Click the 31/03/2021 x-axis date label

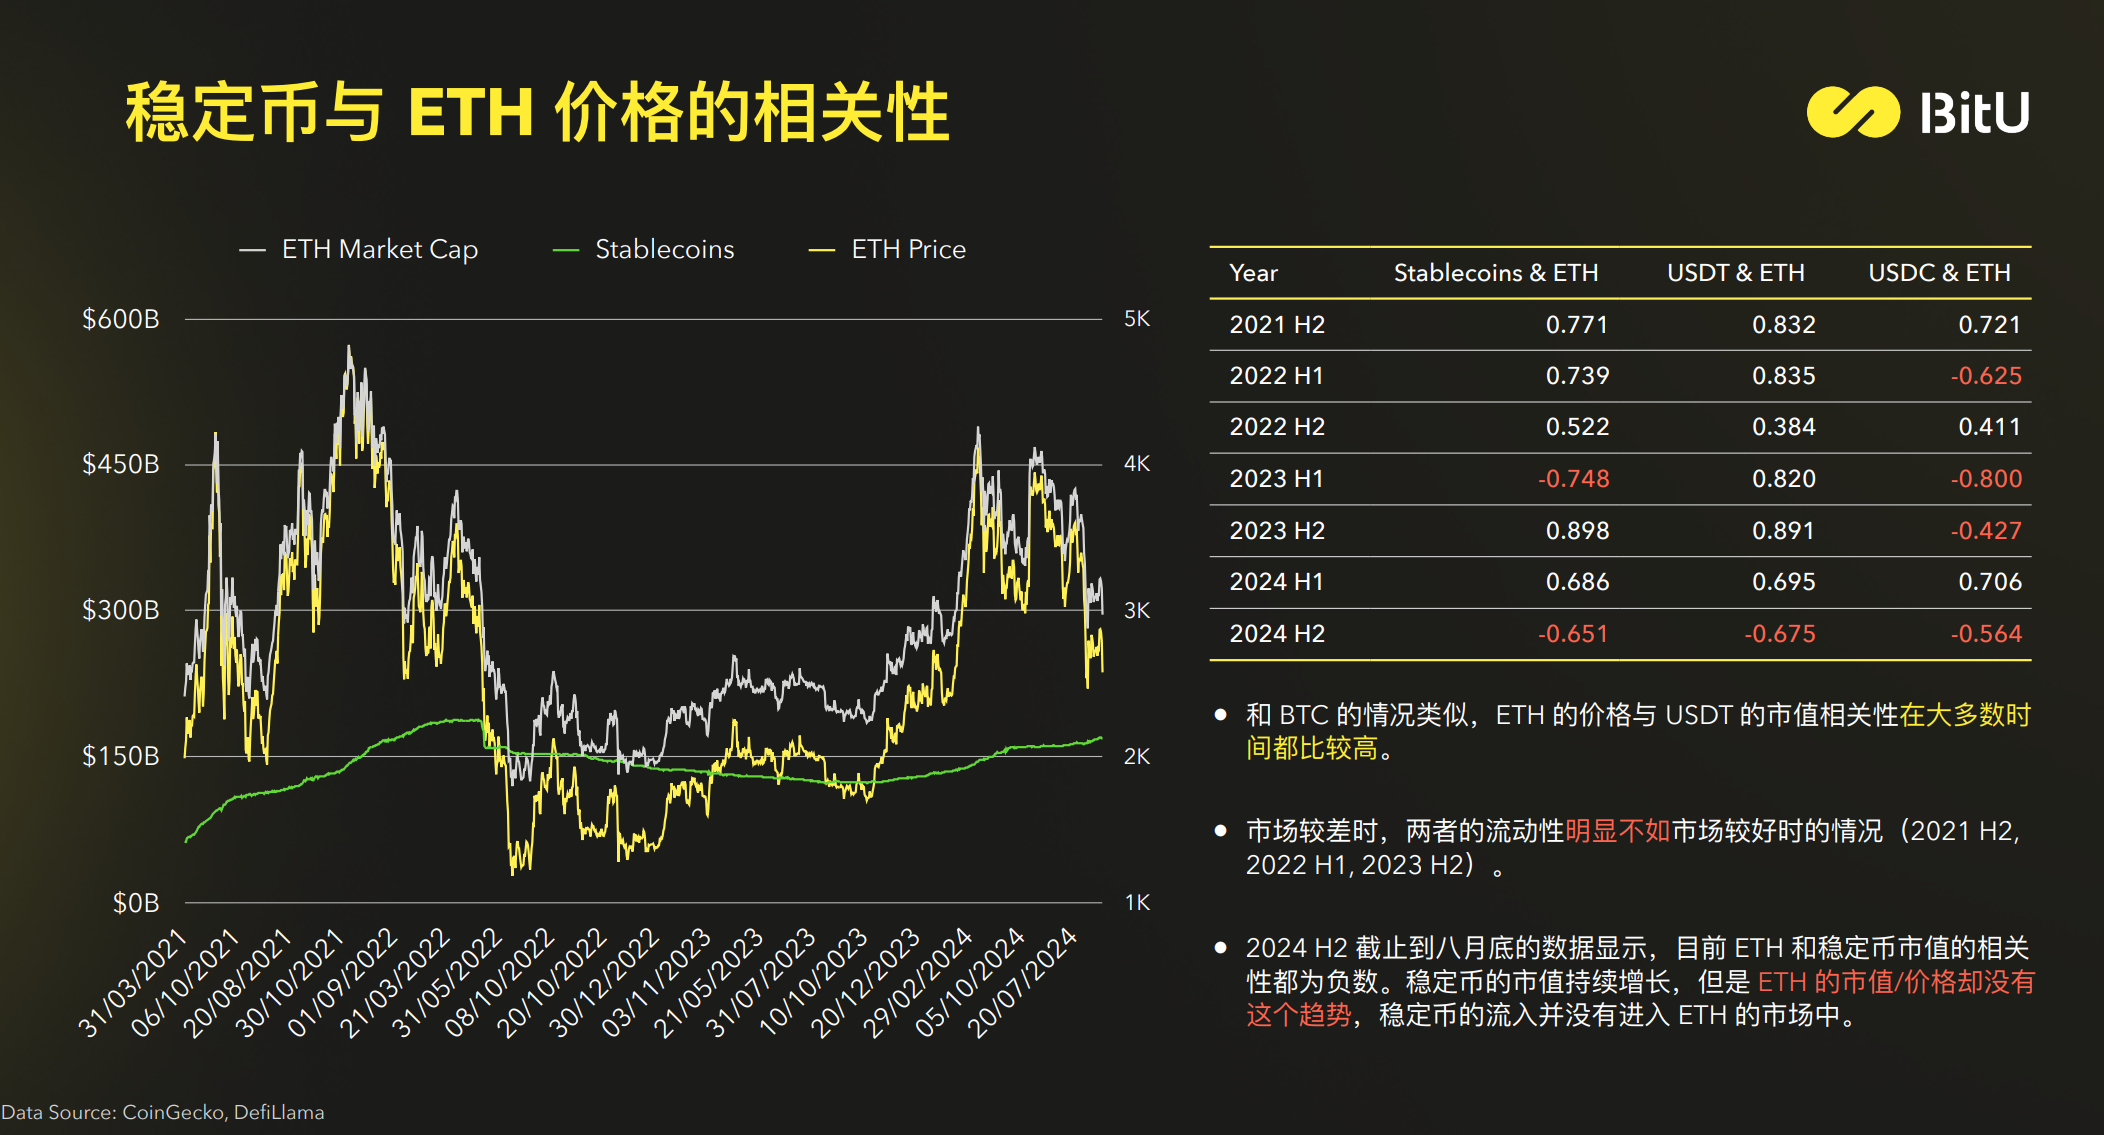point(133,982)
